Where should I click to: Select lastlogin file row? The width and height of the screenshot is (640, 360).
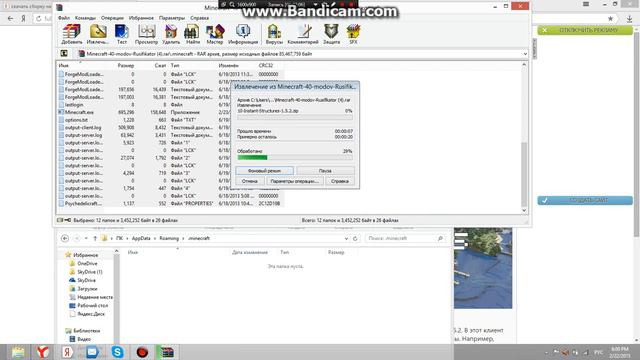coord(170,104)
